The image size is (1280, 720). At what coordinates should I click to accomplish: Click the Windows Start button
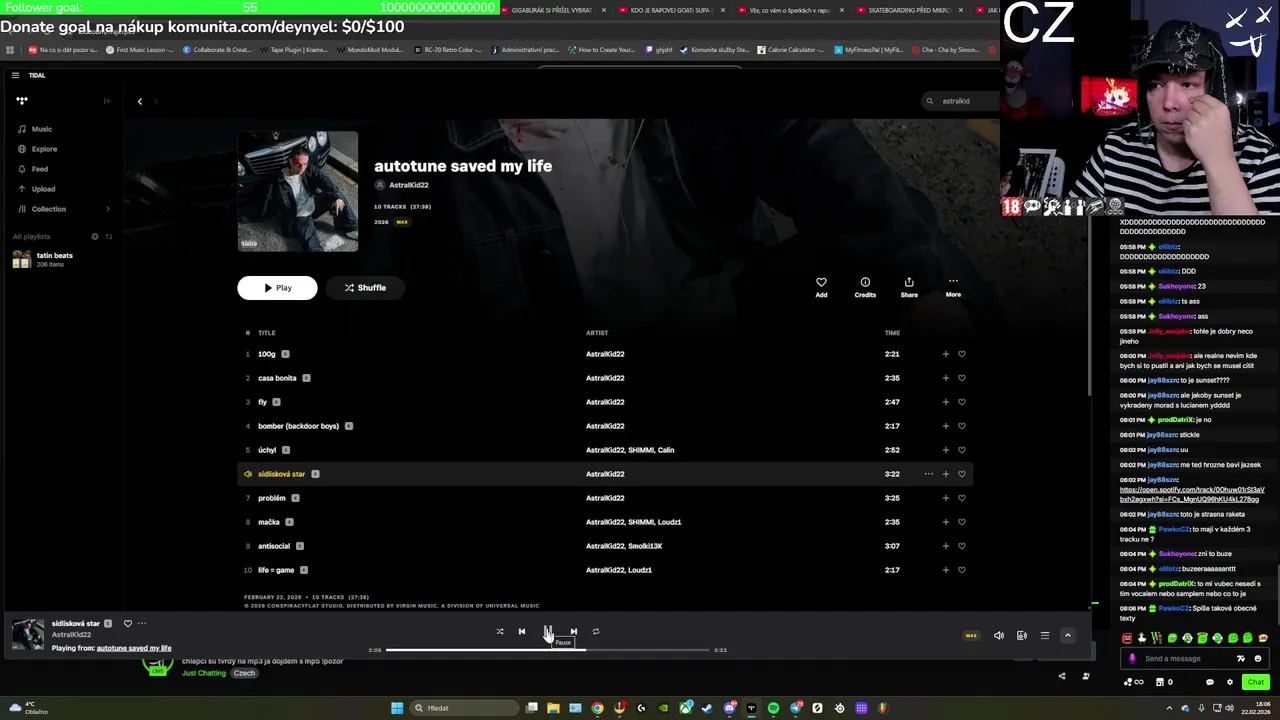click(397, 708)
